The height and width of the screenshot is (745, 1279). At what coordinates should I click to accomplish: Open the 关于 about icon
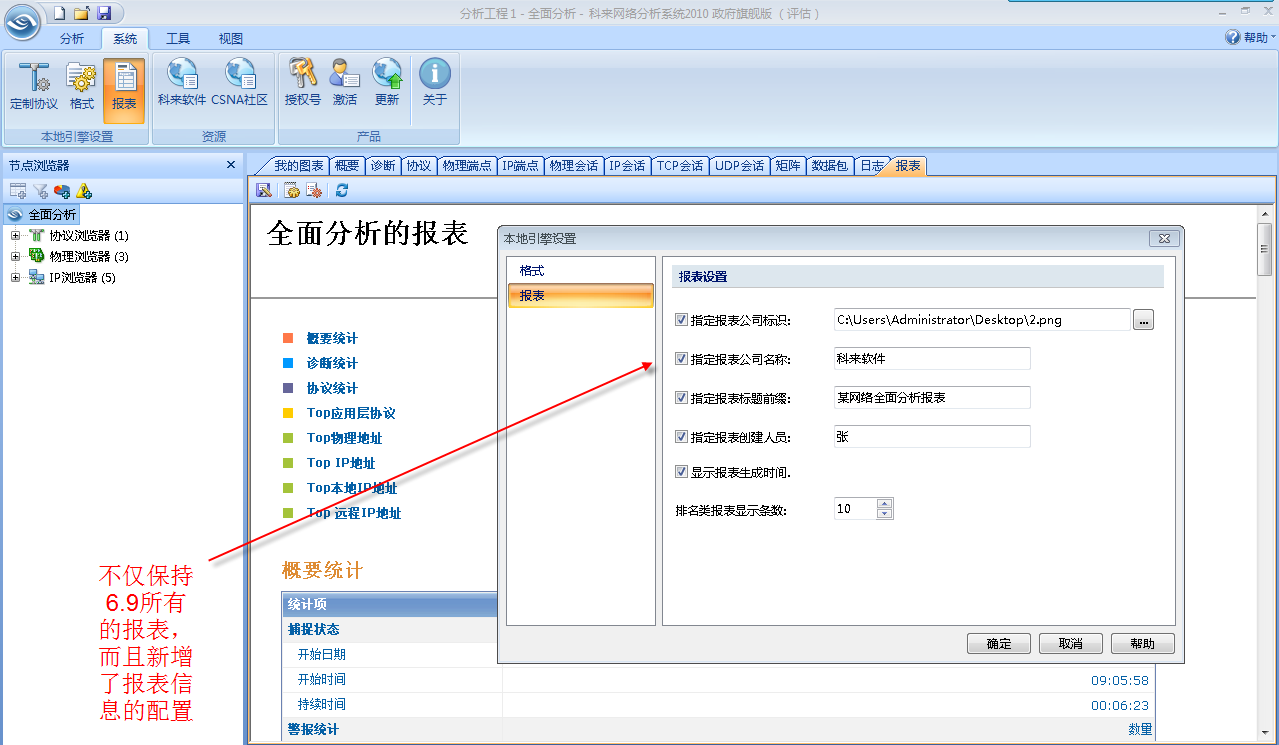tap(434, 84)
